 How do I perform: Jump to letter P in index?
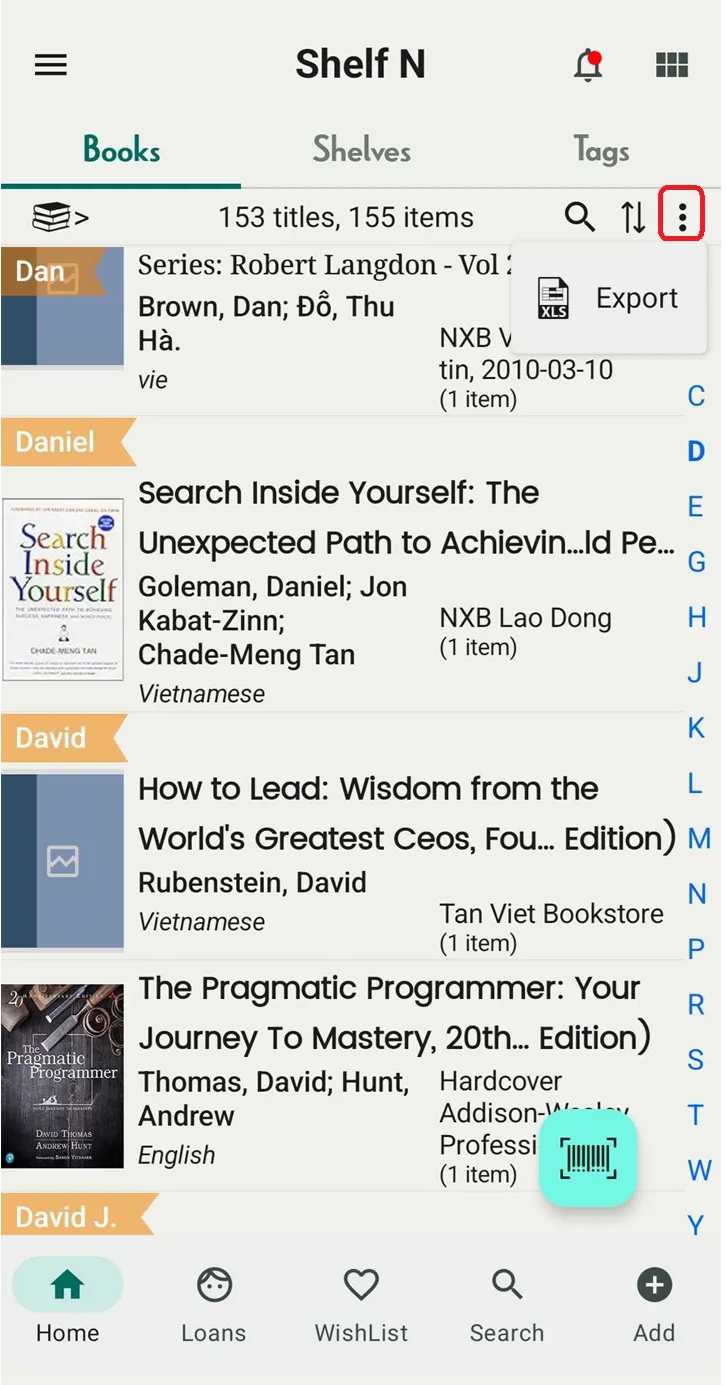(697, 949)
